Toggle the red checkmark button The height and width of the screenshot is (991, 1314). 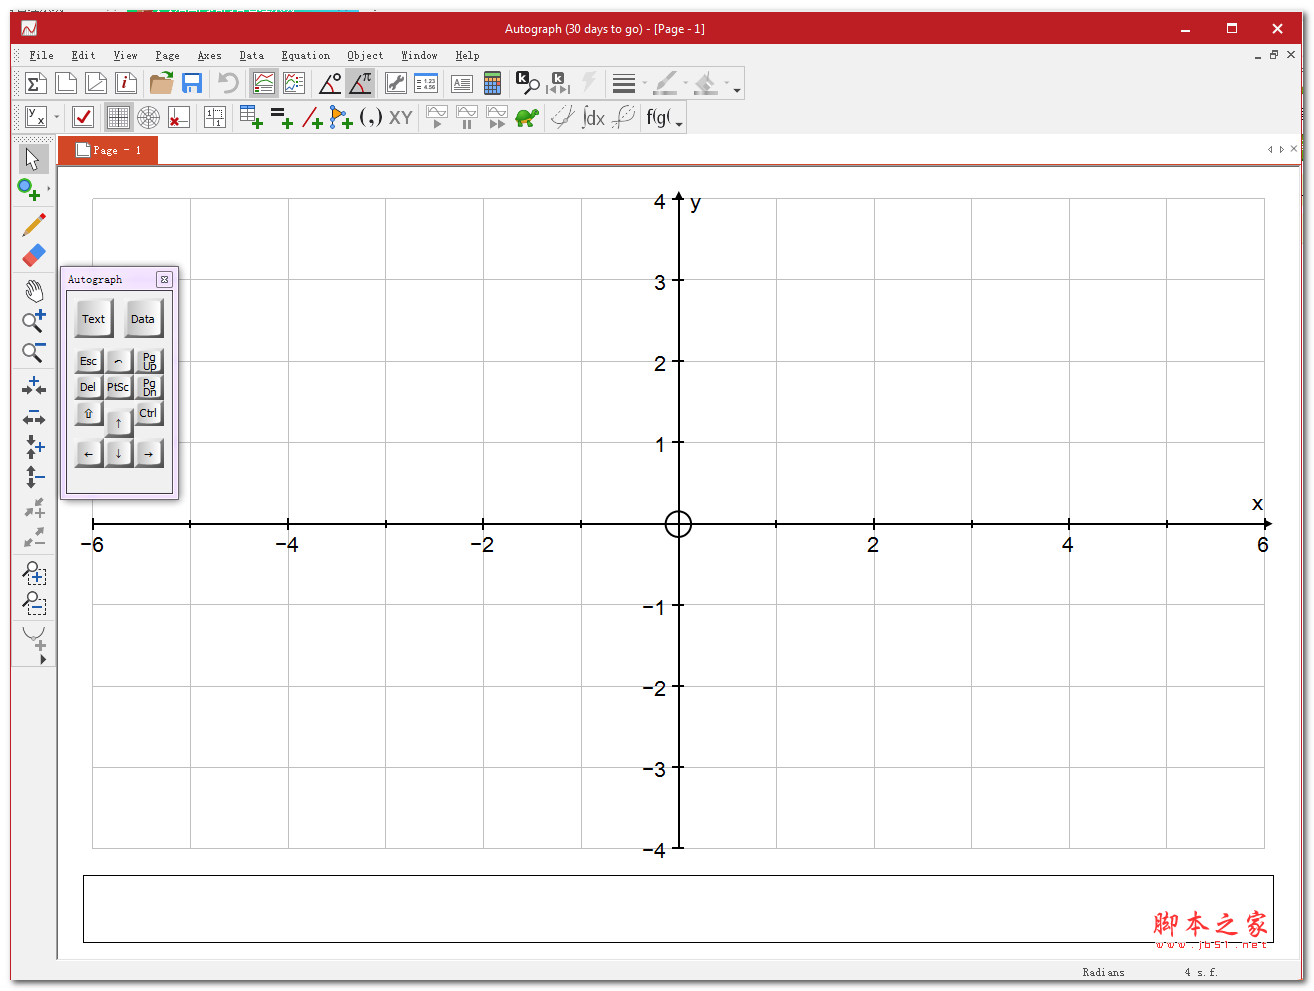(x=83, y=118)
